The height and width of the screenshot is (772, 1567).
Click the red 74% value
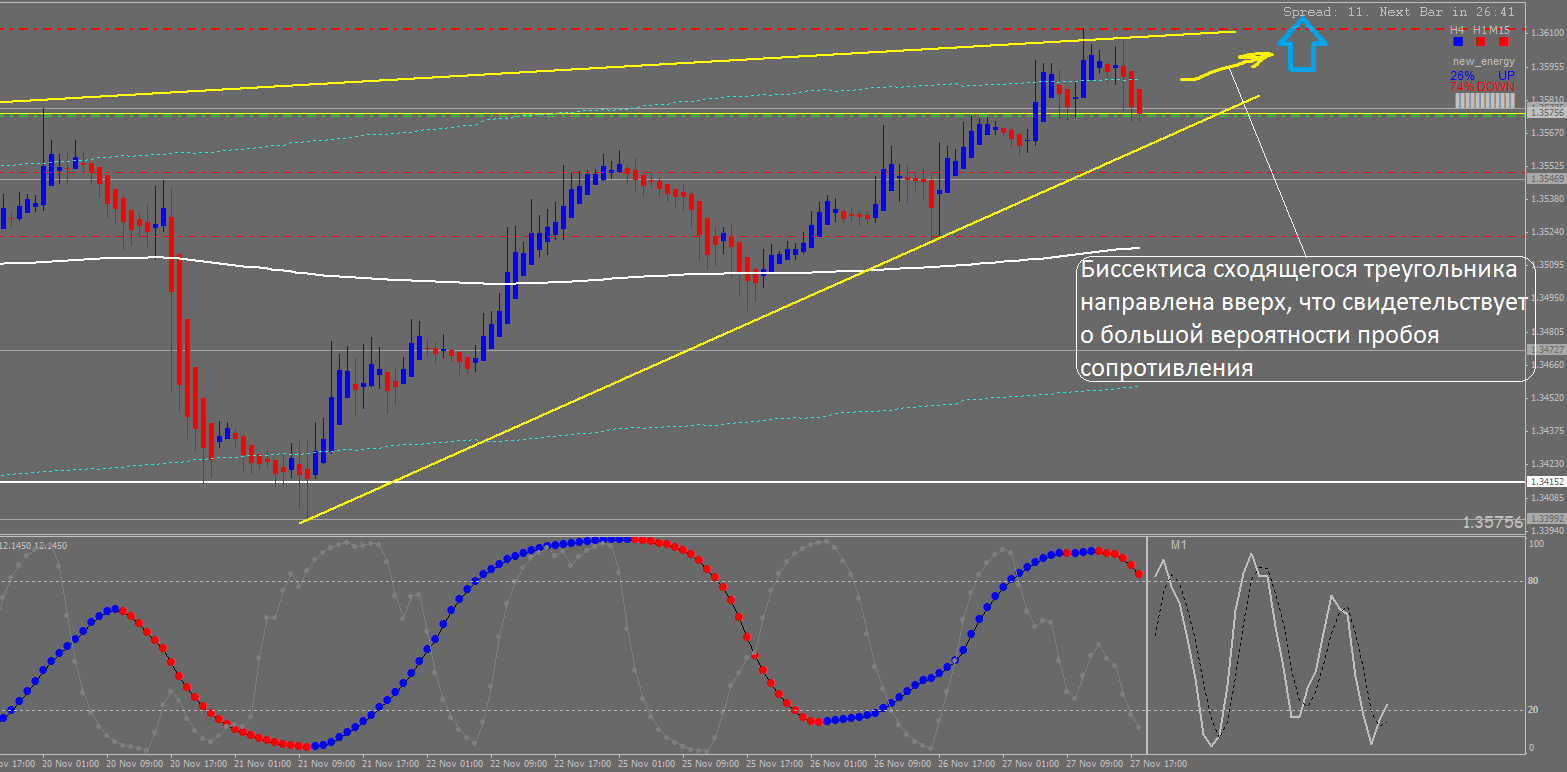[x=1462, y=87]
